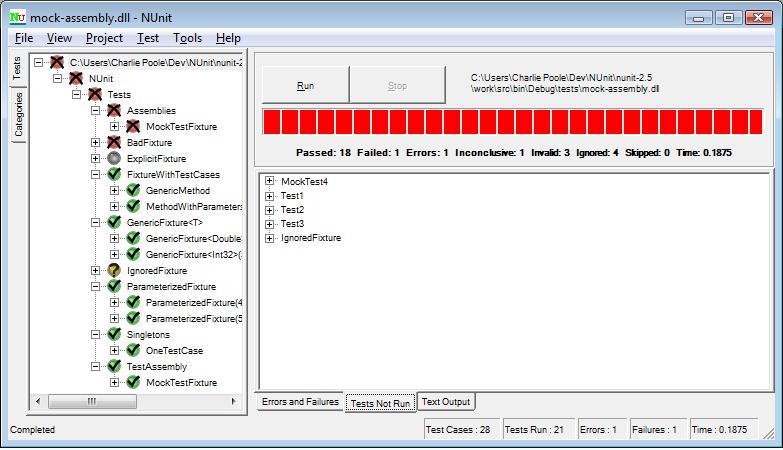Click the green check icon beside Singletons
The height and width of the screenshot is (450, 783).
(114, 334)
